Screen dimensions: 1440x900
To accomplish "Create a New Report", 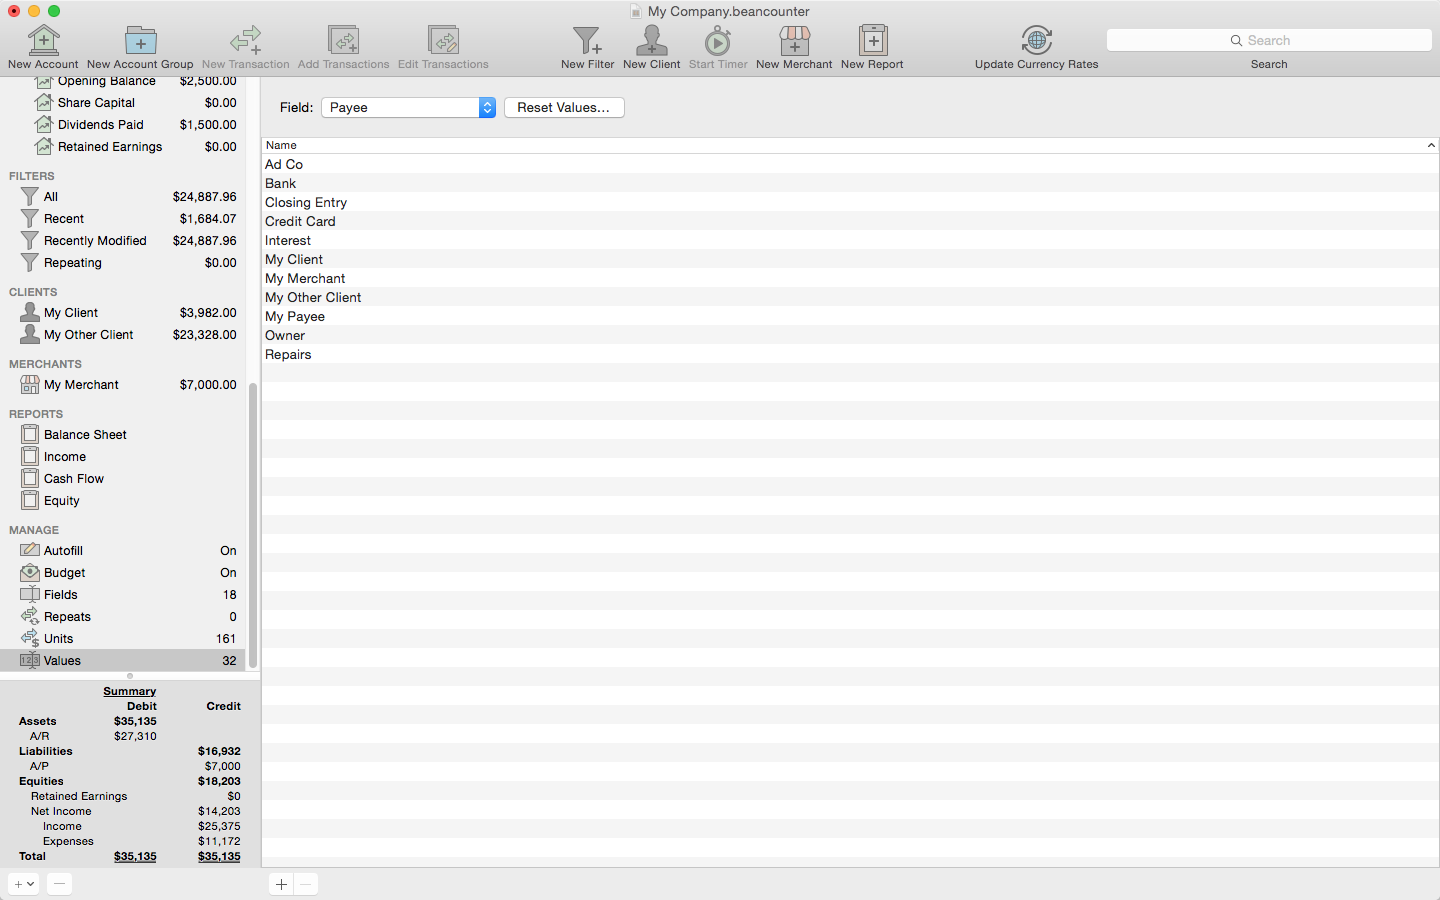I will click(x=872, y=42).
